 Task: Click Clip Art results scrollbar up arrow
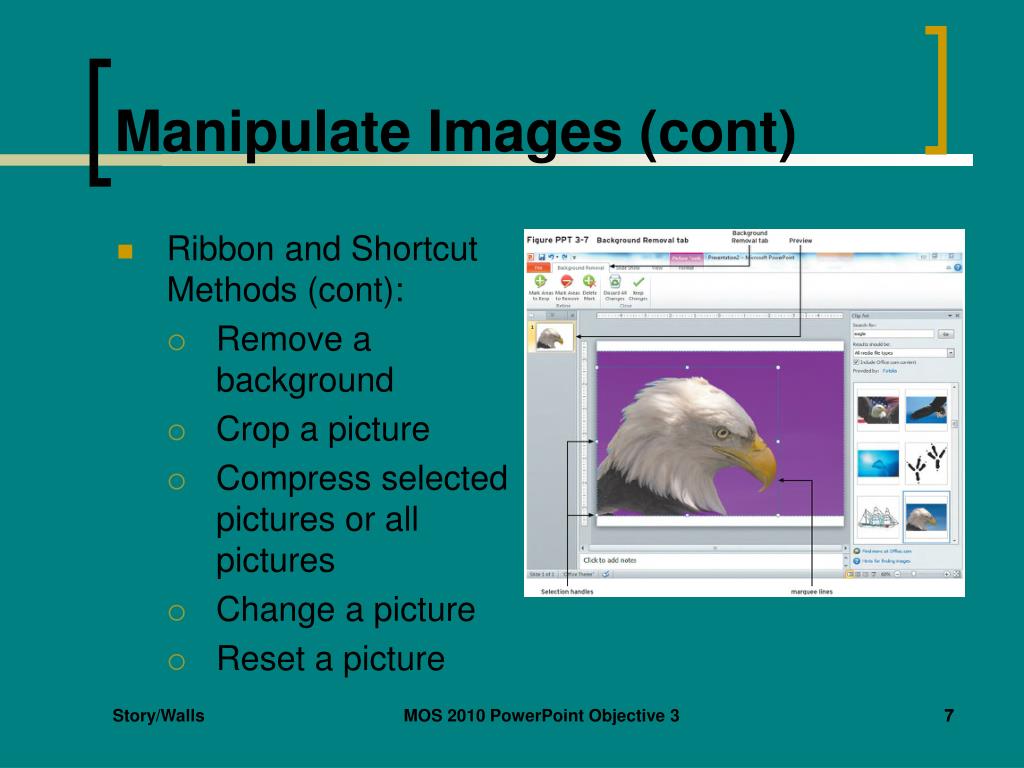click(954, 387)
